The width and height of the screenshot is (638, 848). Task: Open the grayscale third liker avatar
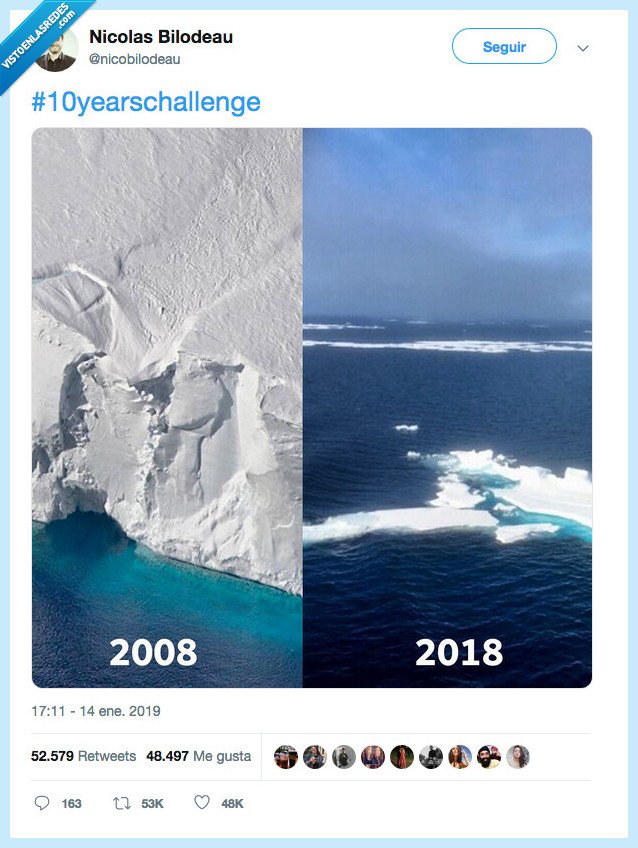pos(344,757)
